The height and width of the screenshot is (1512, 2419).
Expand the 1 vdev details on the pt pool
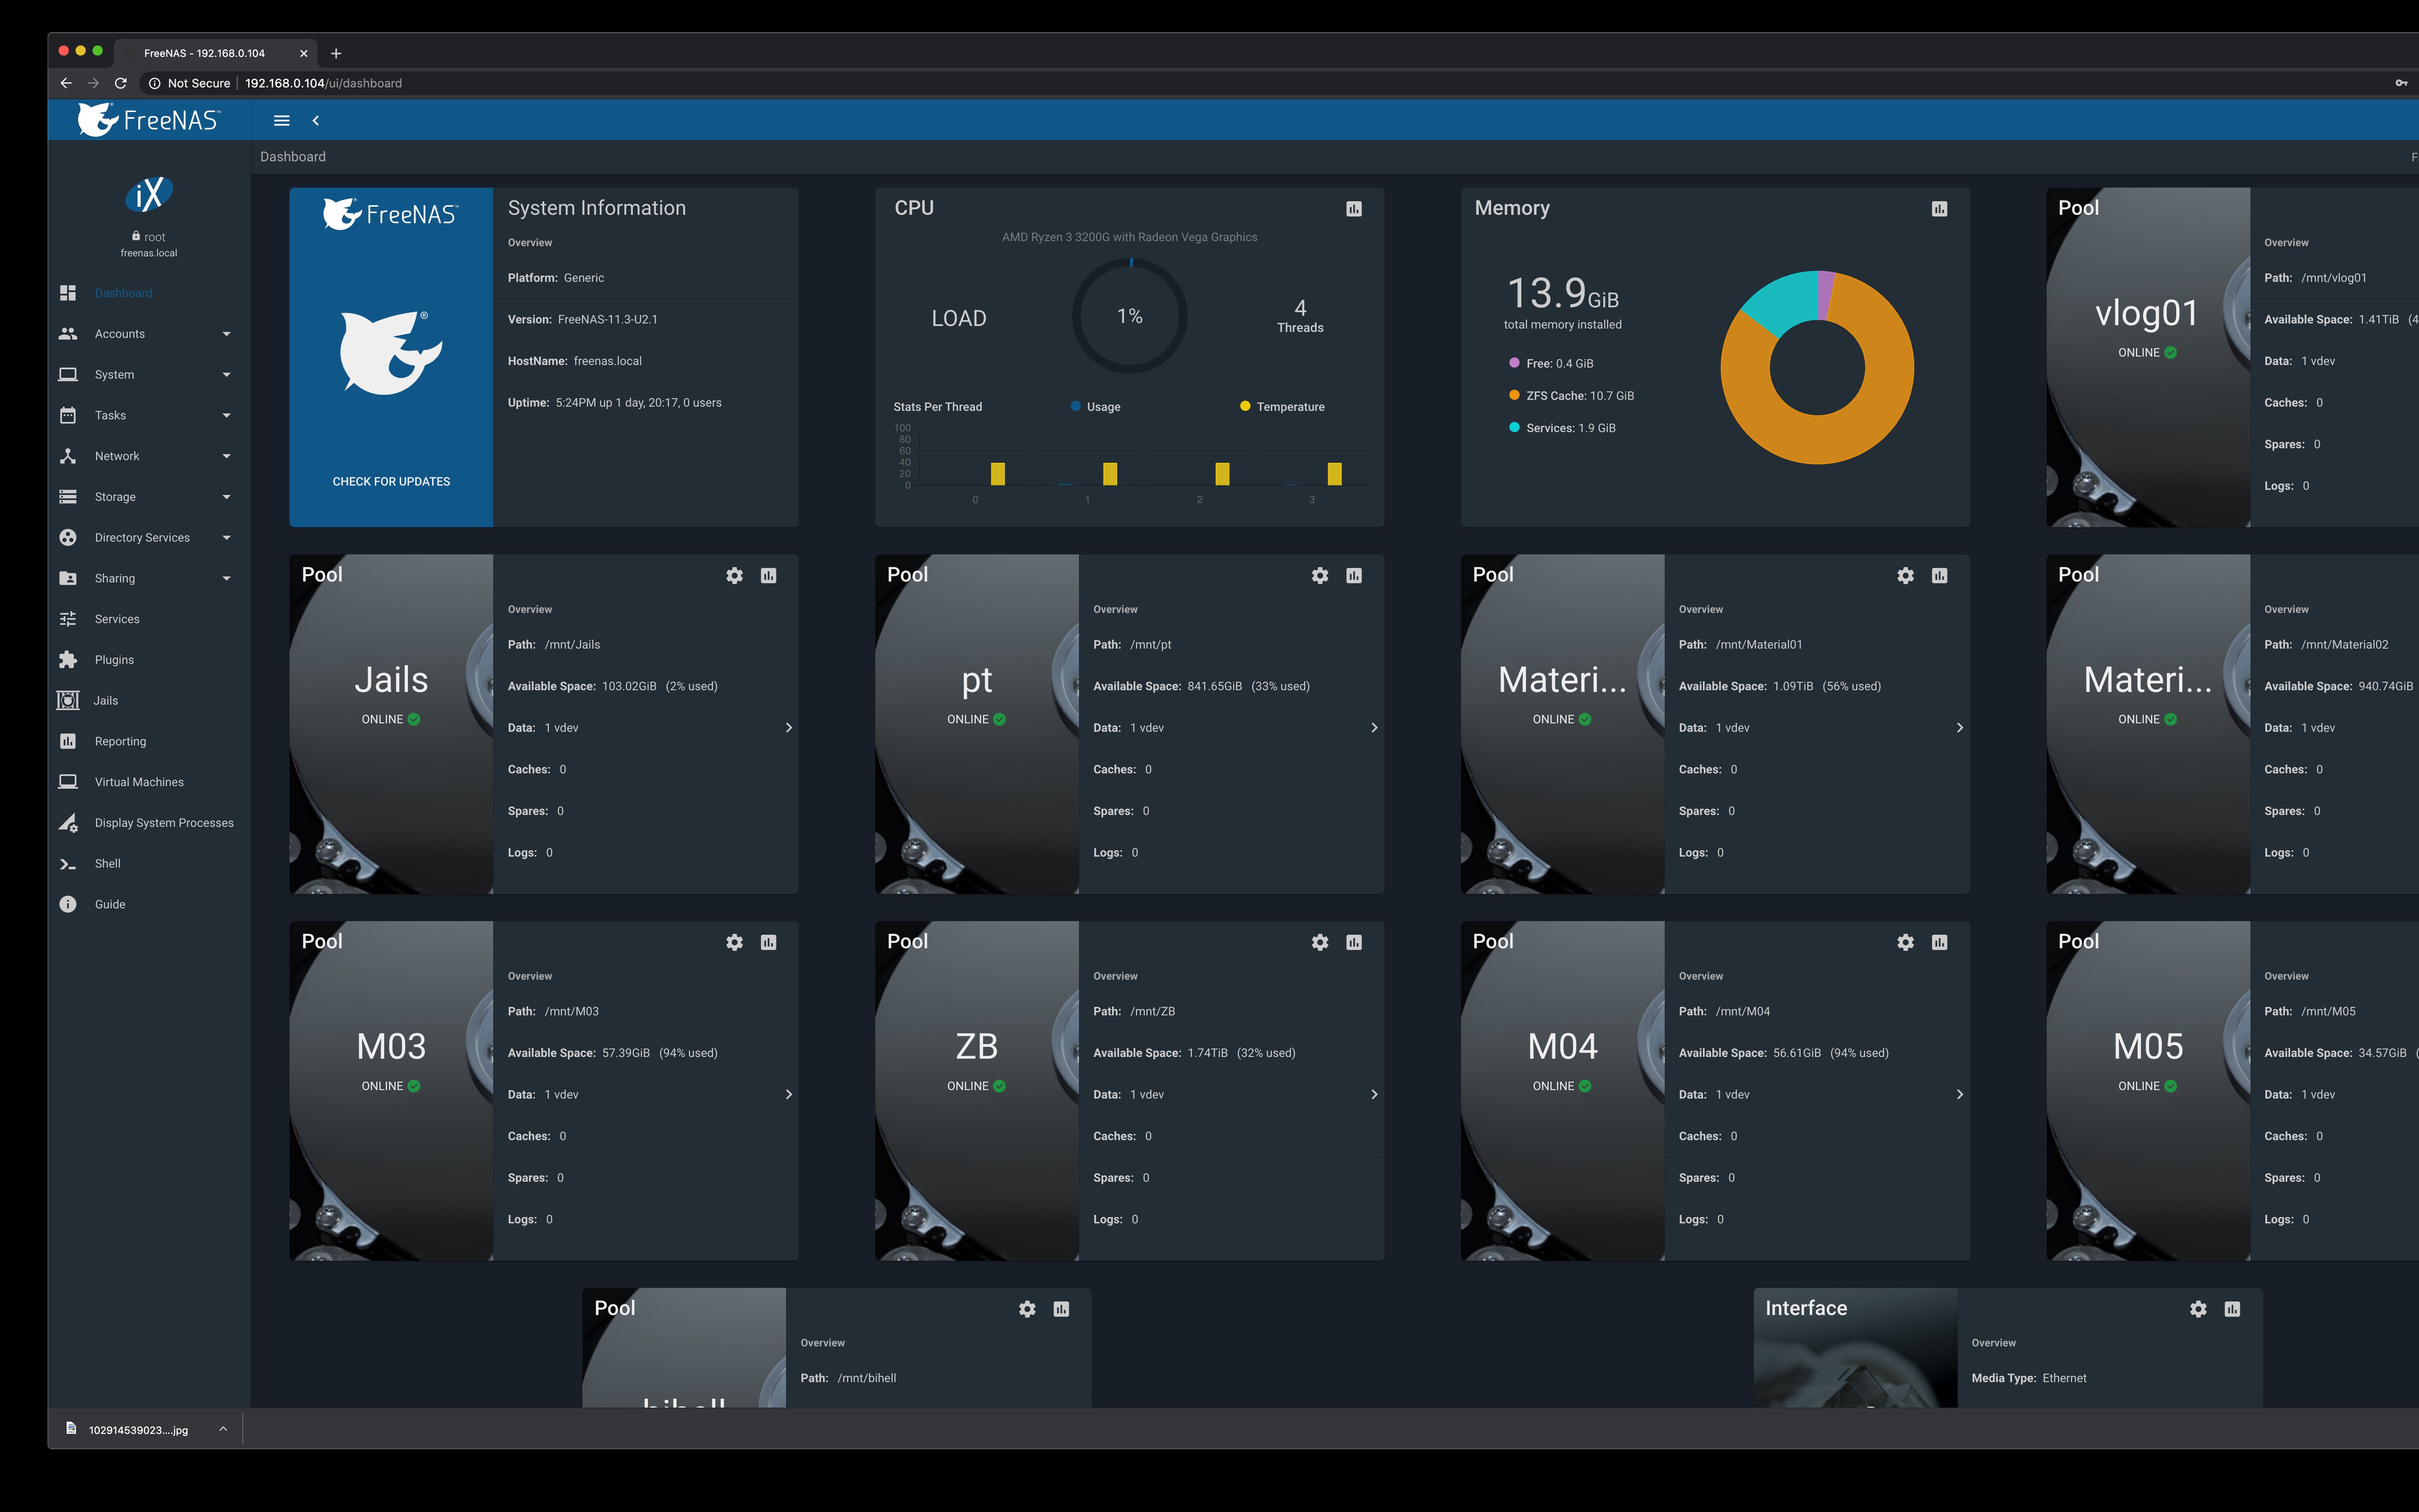coord(1375,727)
